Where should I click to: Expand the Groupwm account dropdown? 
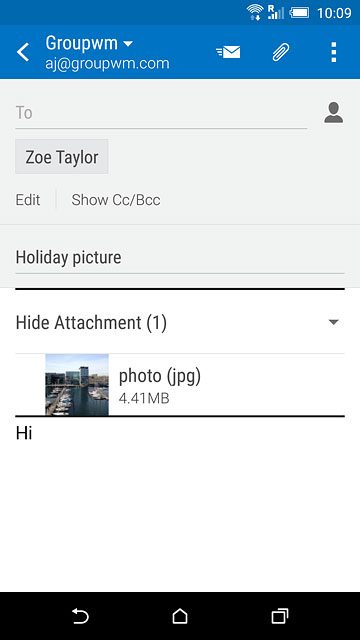[x=128, y=43]
